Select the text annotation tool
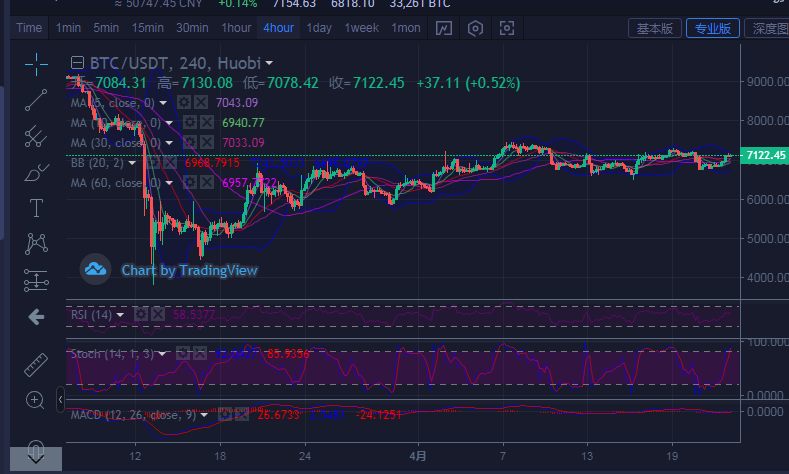 tap(36, 208)
